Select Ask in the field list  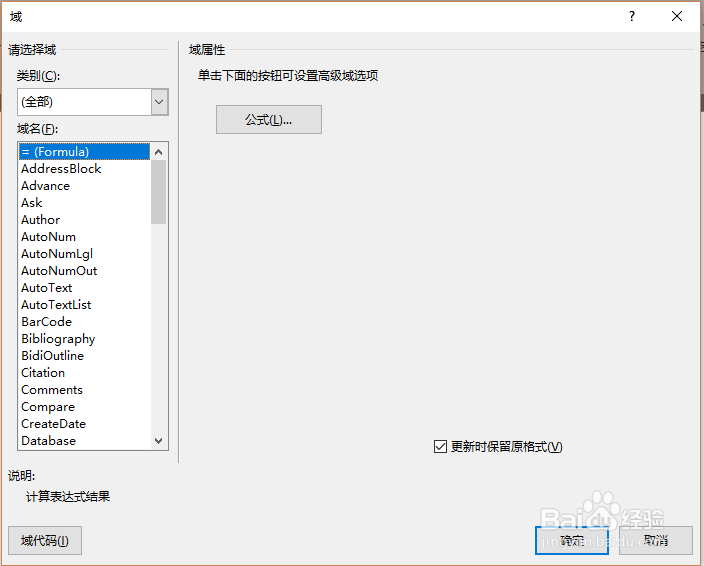[x=84, y=203]
